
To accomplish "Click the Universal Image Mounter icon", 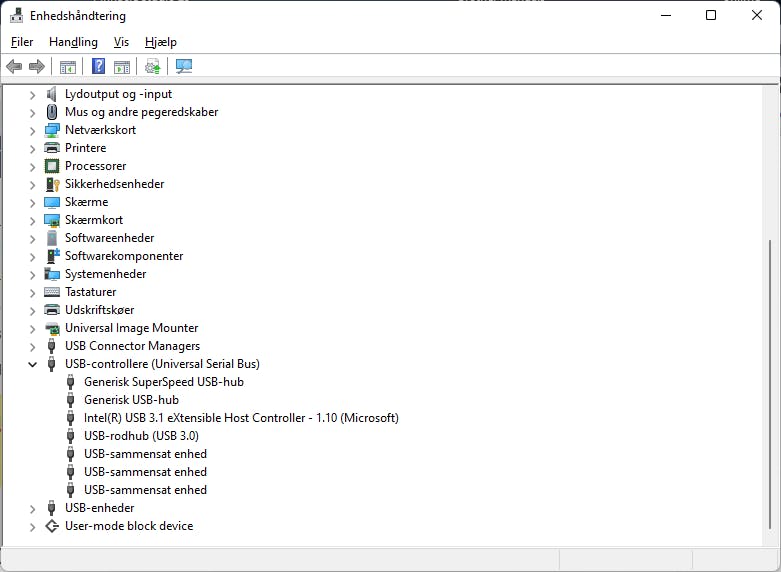I will pyautogui.click(x=52, y=328).
